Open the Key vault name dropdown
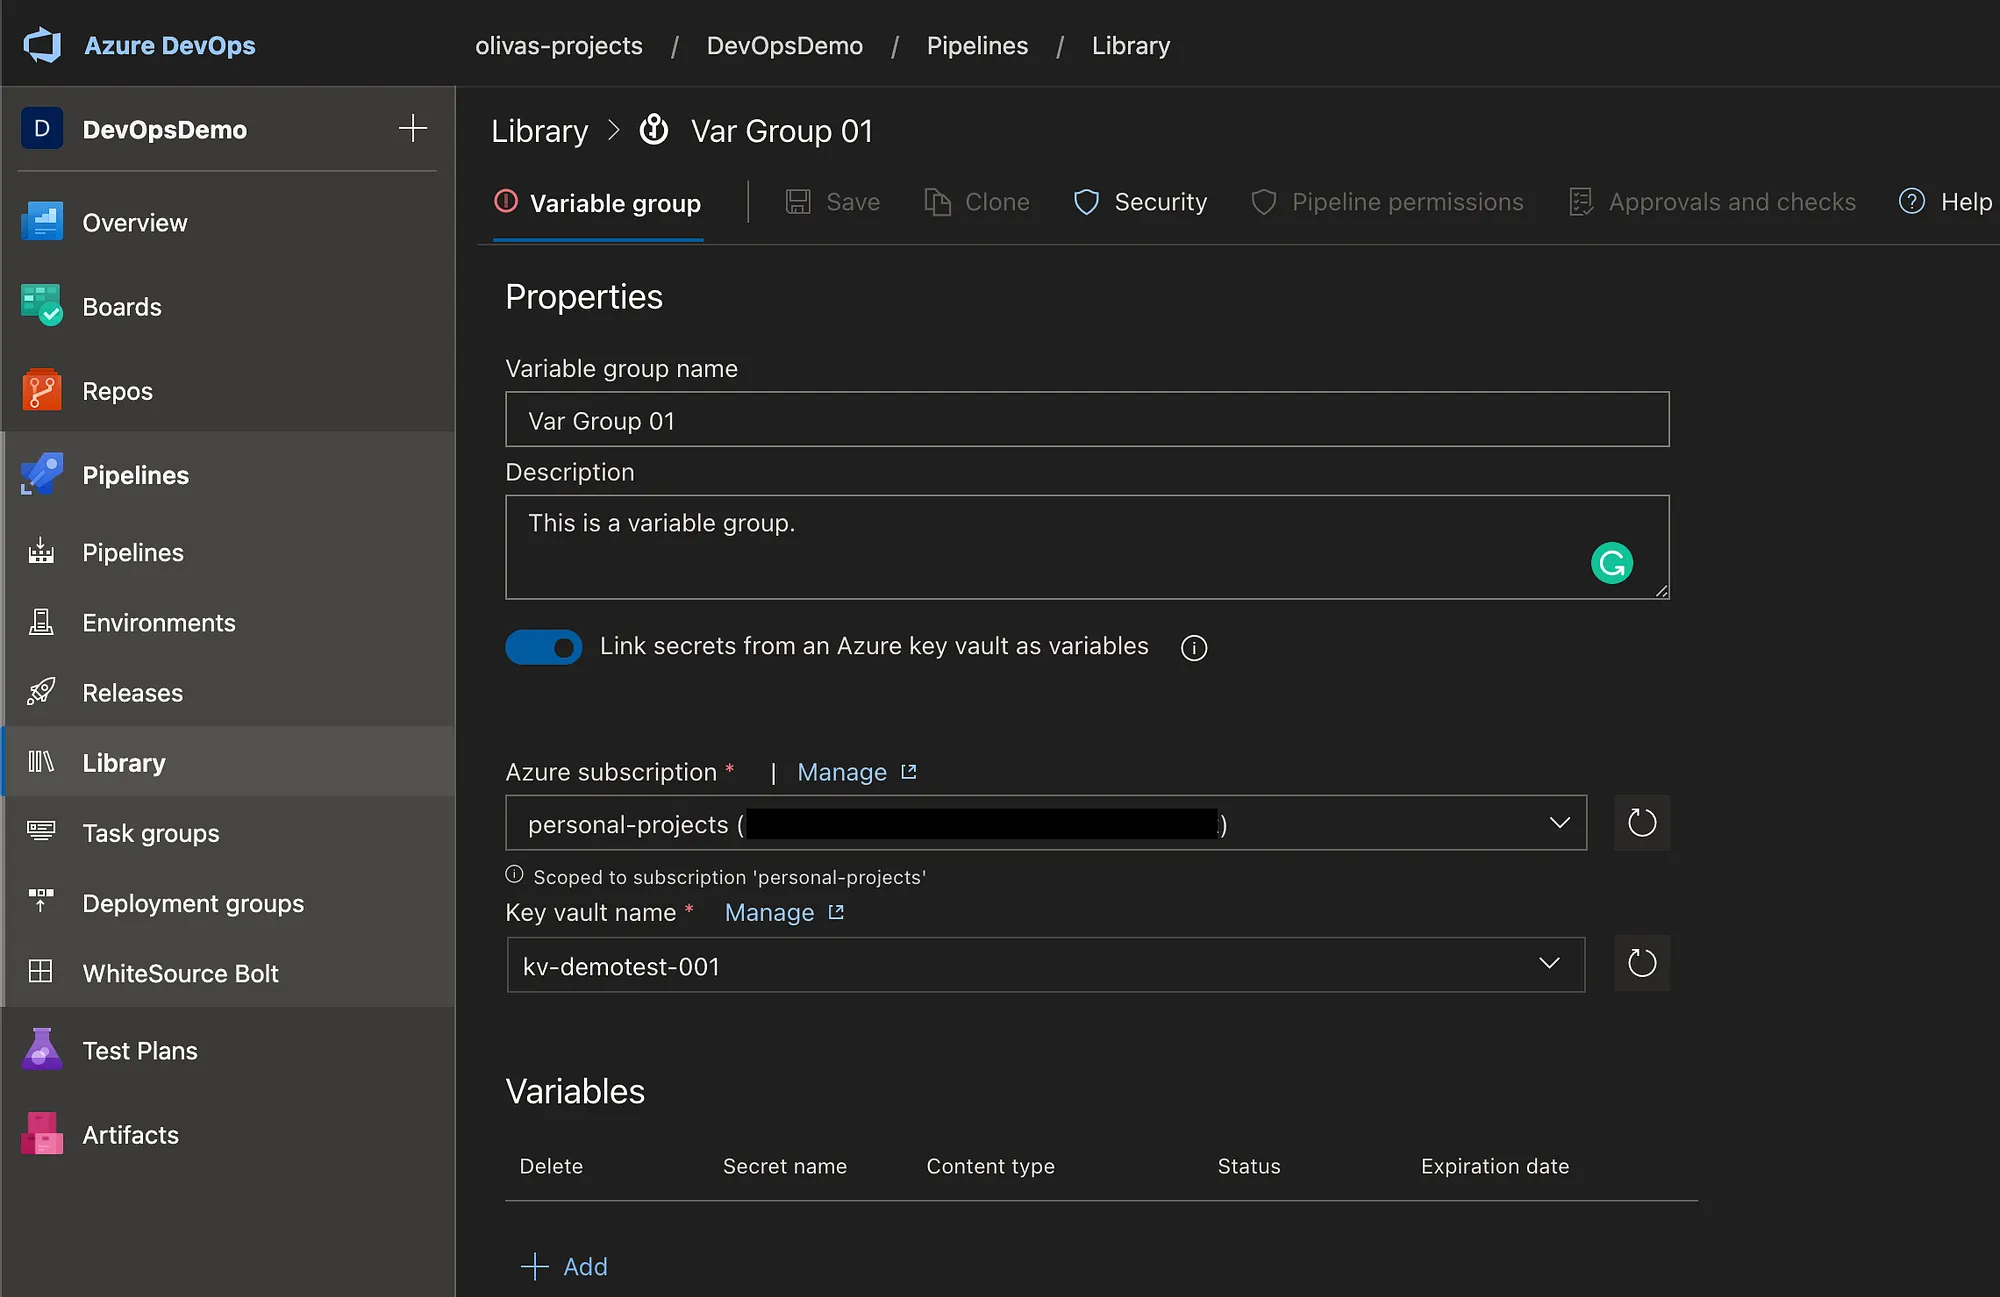This screenshot has width=2000, height=1297. click(x=1046, y=965)
